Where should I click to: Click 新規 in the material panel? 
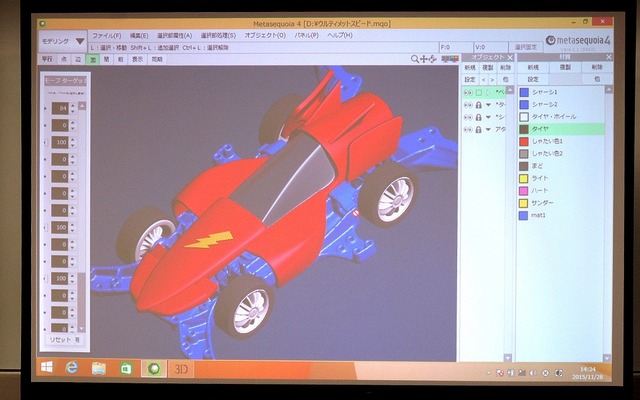(533, 67)
